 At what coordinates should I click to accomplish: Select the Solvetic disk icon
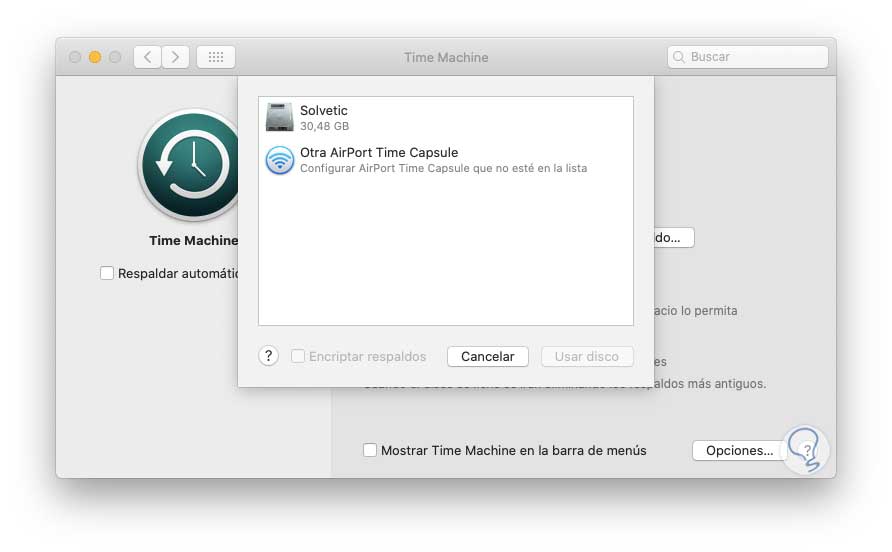[x=279, y=117]
